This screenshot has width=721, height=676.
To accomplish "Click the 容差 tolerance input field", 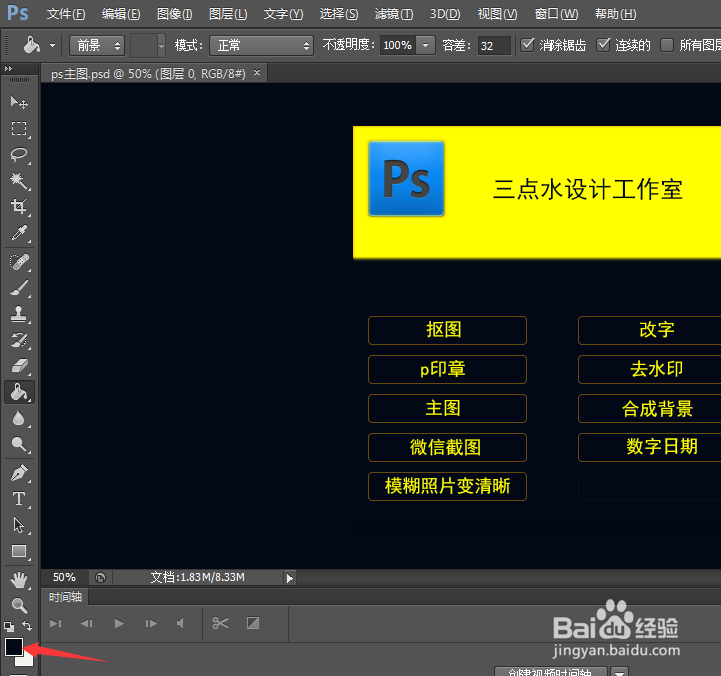I will (494, 46).
